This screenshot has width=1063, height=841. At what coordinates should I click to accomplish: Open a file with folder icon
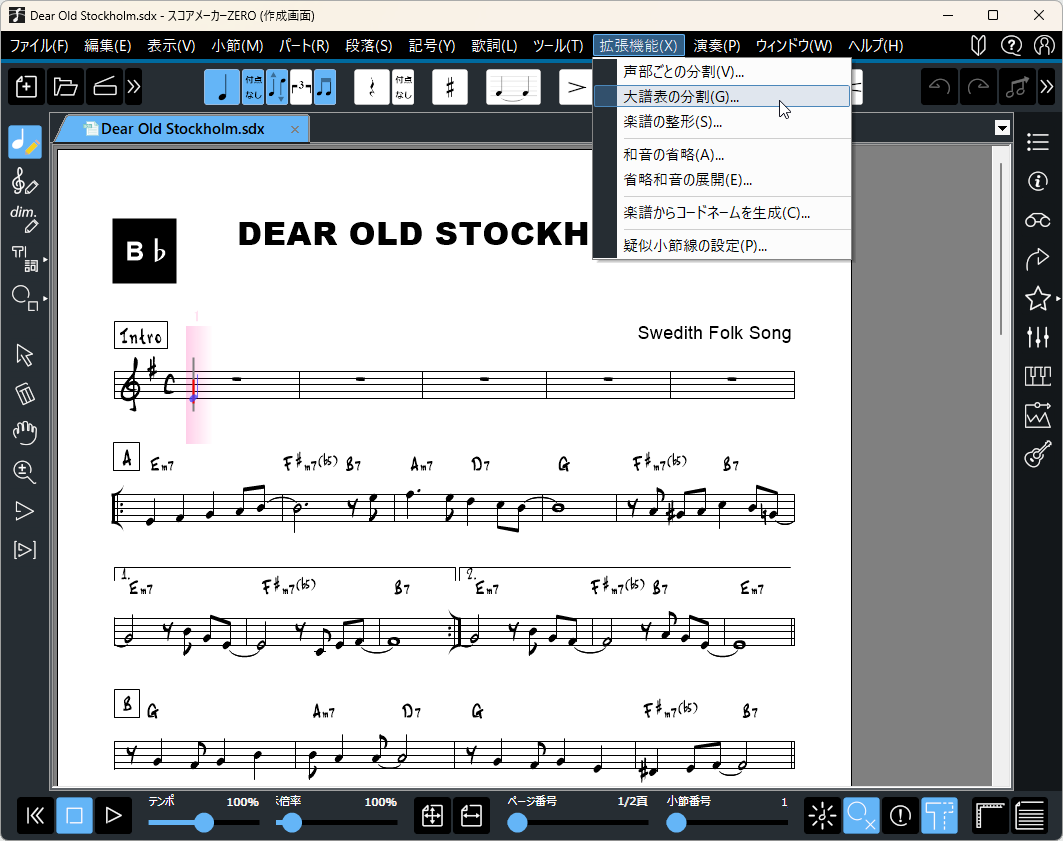(x=66, y=87)
